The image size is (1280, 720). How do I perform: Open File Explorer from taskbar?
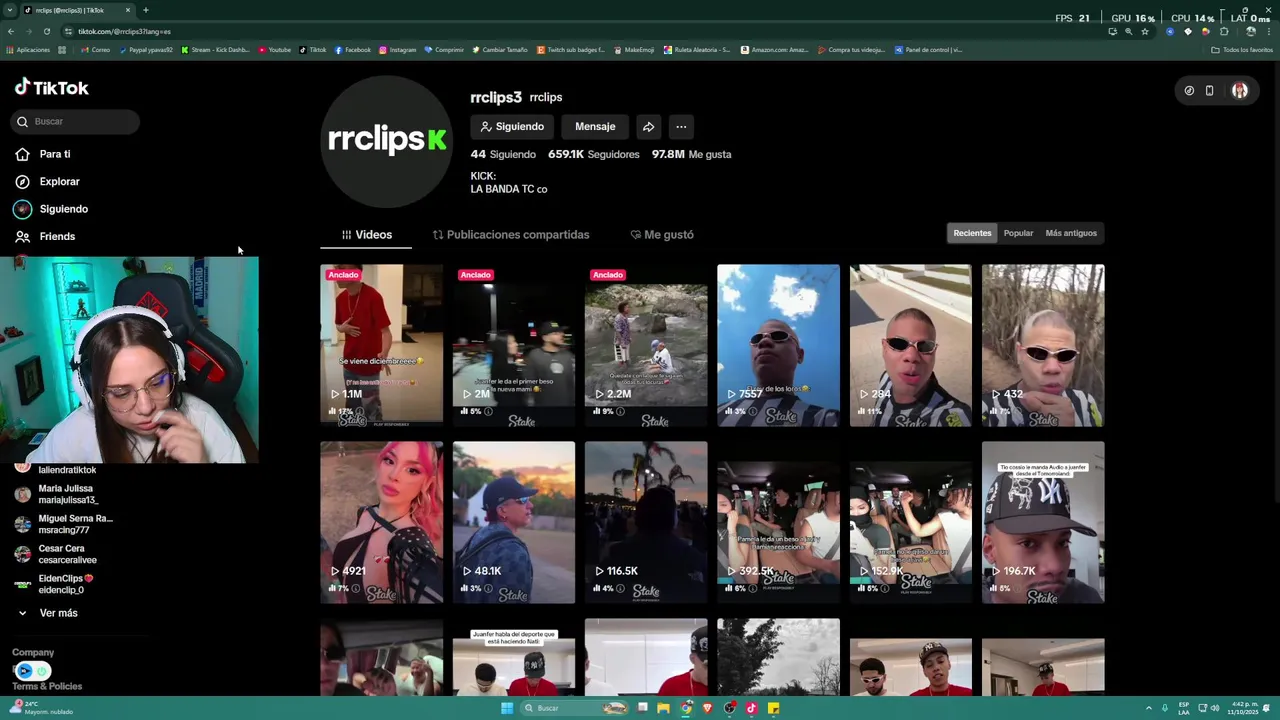coord(663,708)
